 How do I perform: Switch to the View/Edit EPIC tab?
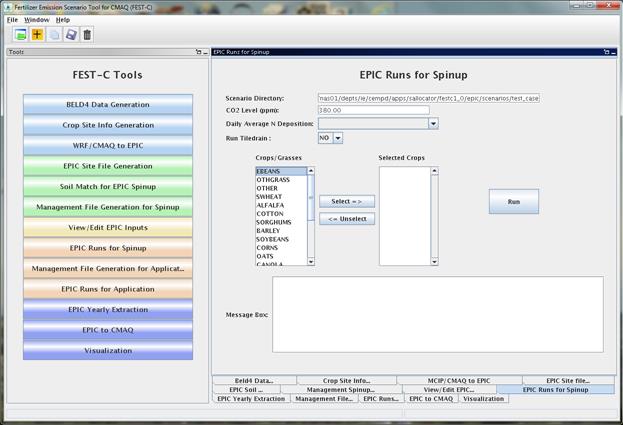pos(449,390)
